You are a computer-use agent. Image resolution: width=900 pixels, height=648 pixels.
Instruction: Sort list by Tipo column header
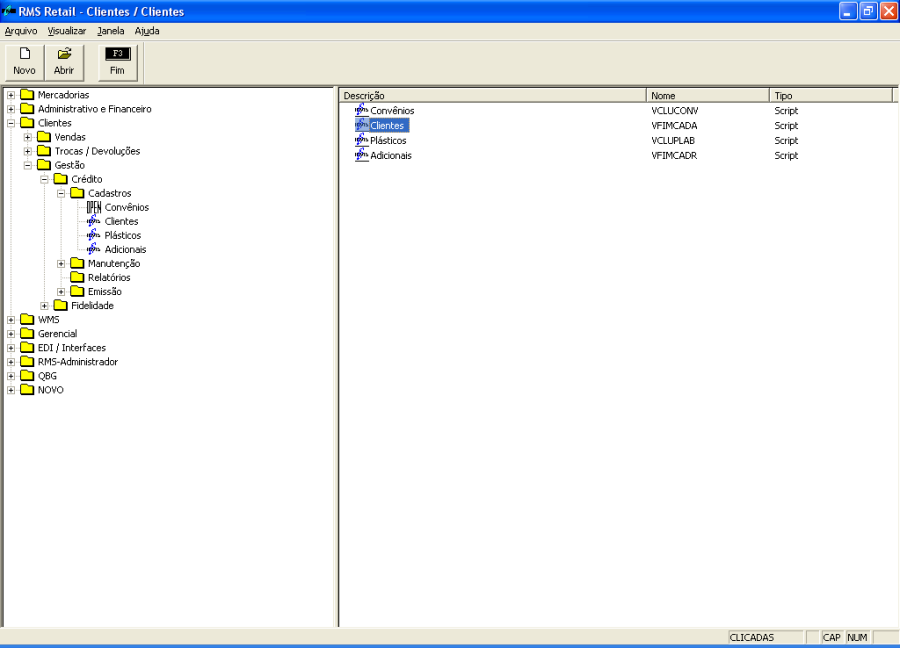point(831,95)
